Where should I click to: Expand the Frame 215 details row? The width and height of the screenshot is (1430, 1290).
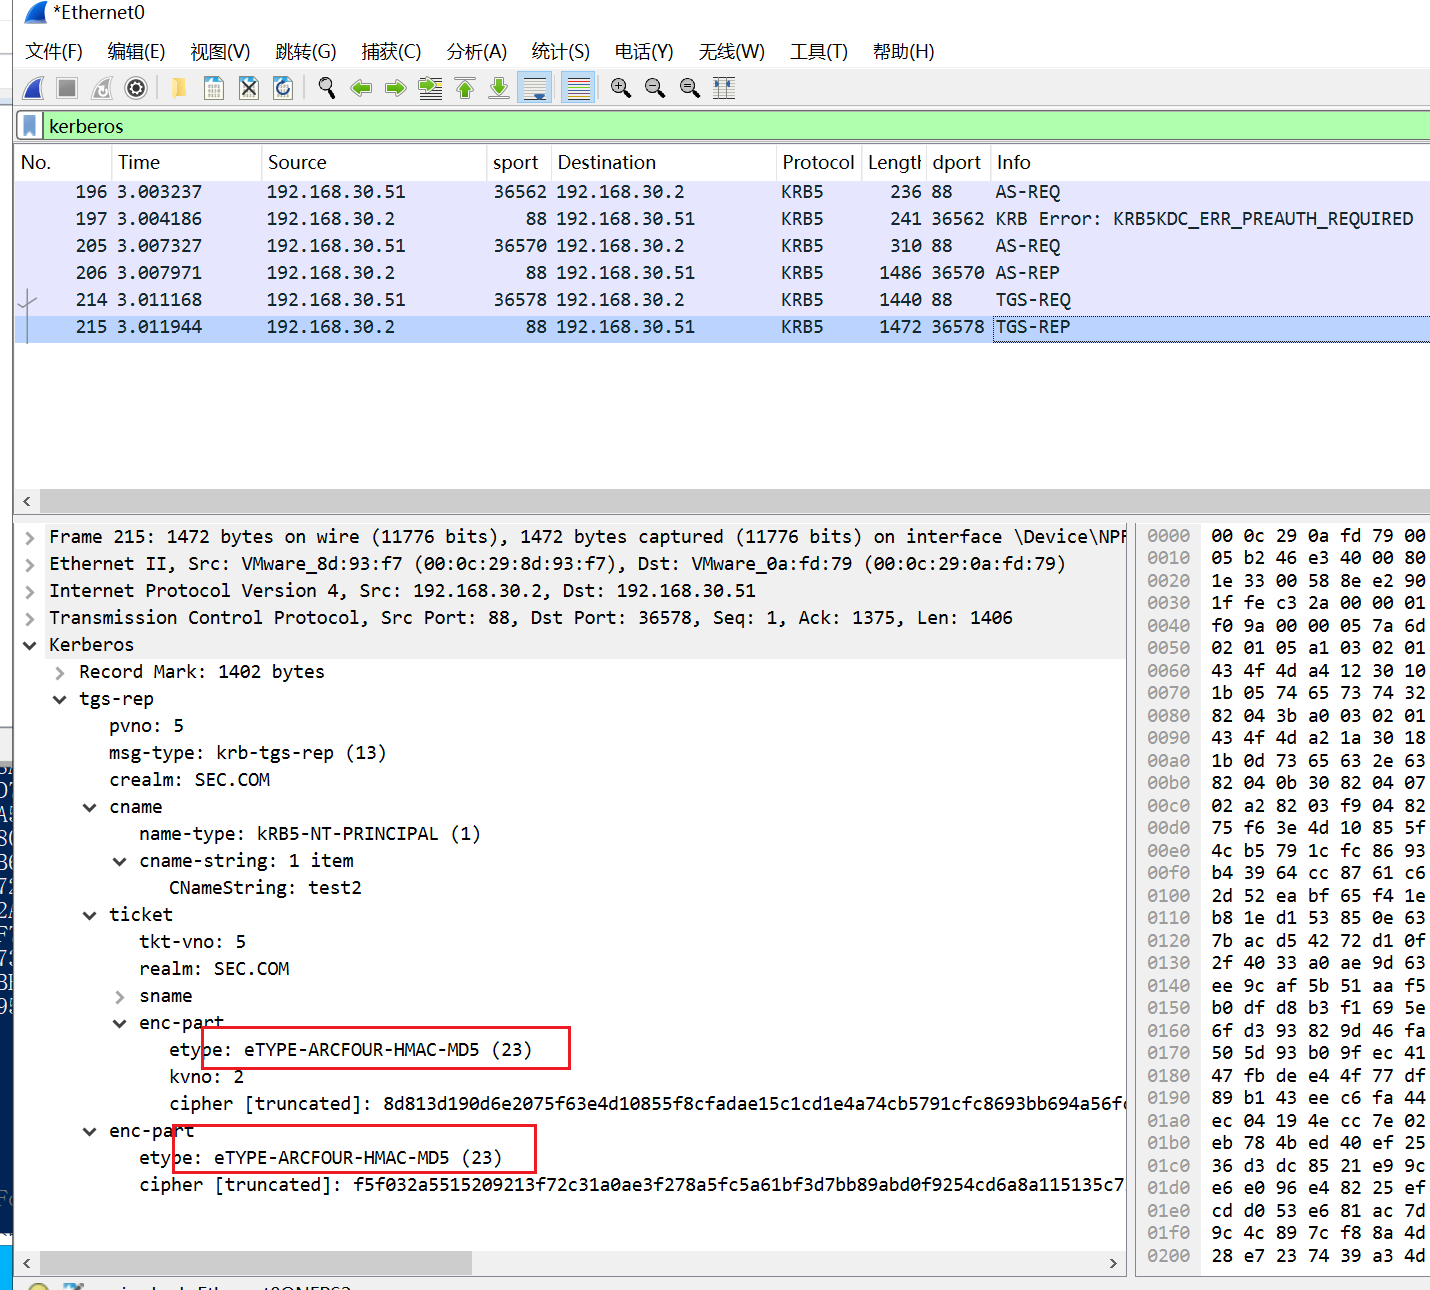pos(30,537)
